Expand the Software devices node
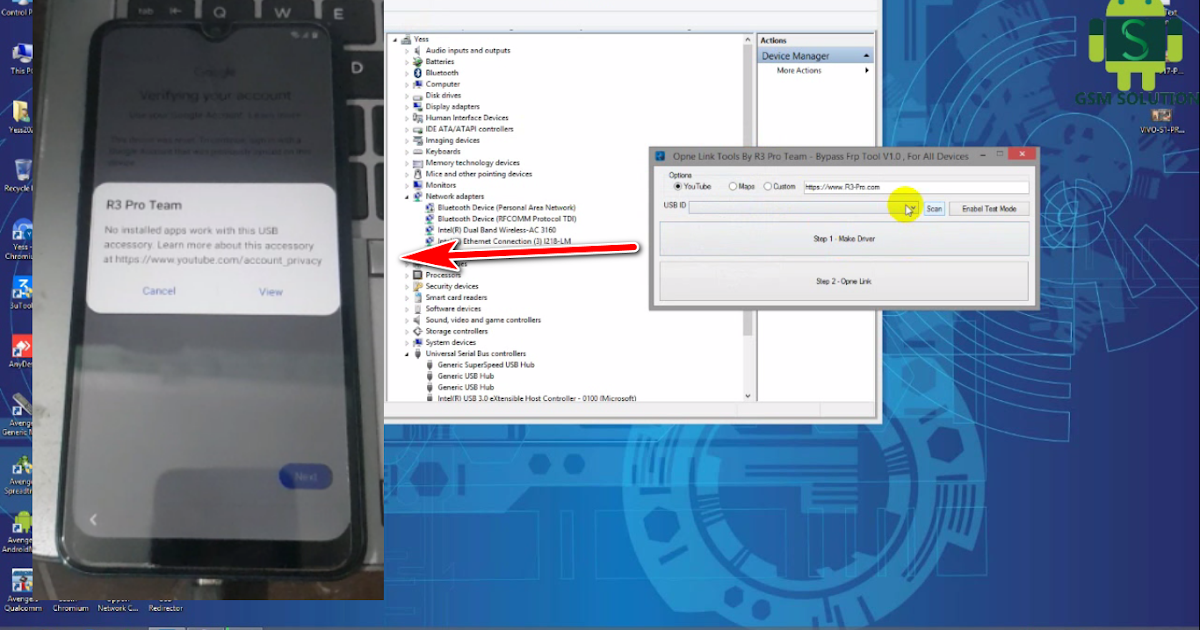Viewport: 1200px width, 630px height. click(407, 309)
